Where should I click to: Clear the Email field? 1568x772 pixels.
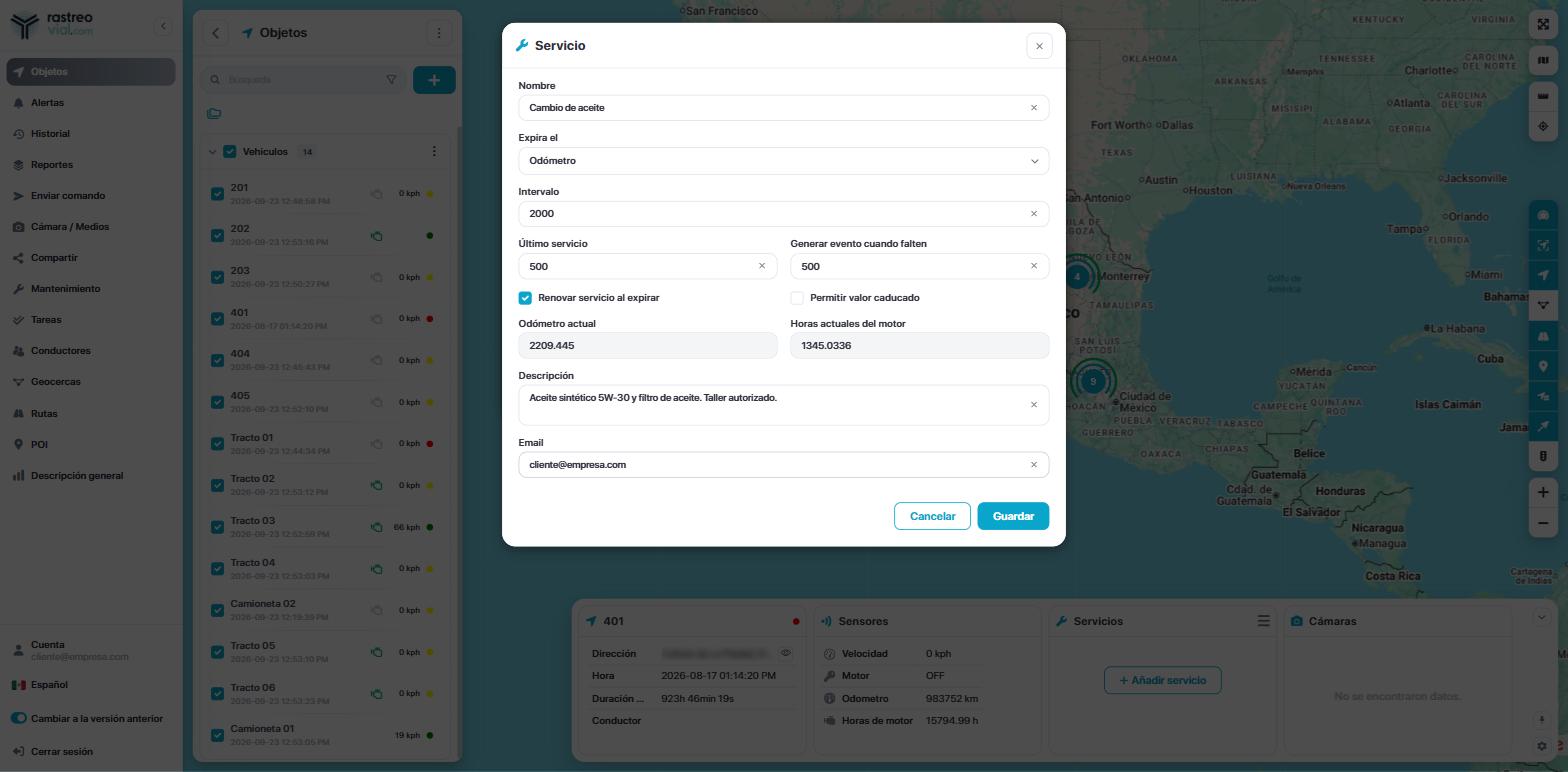[1034, 465]
